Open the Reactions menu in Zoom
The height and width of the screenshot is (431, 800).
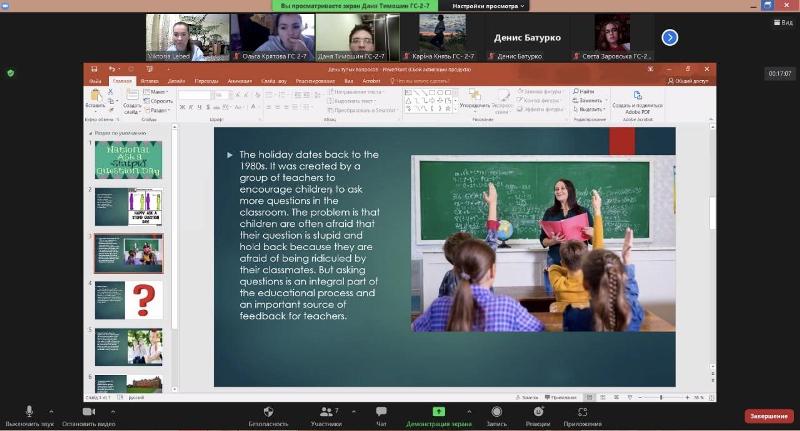(x=538, y=414)
